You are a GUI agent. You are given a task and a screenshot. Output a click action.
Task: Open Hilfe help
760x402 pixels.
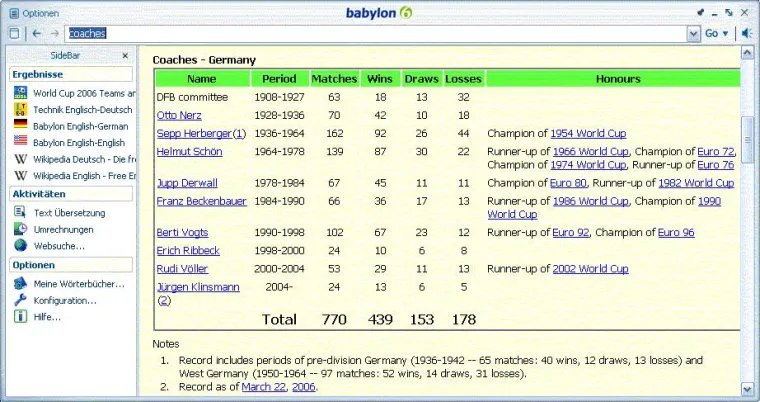(x=47, y=318)
